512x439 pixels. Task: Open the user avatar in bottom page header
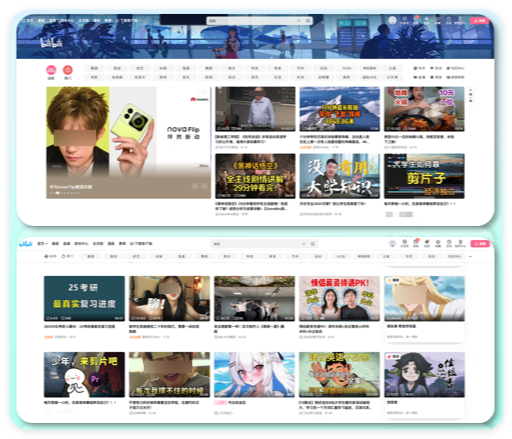[392, 243]
